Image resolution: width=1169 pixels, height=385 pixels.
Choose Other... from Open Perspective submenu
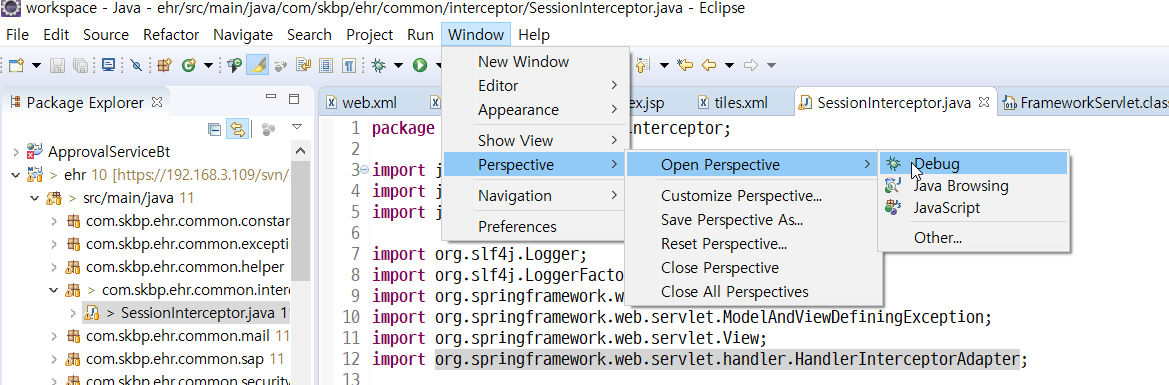[974, 239]
